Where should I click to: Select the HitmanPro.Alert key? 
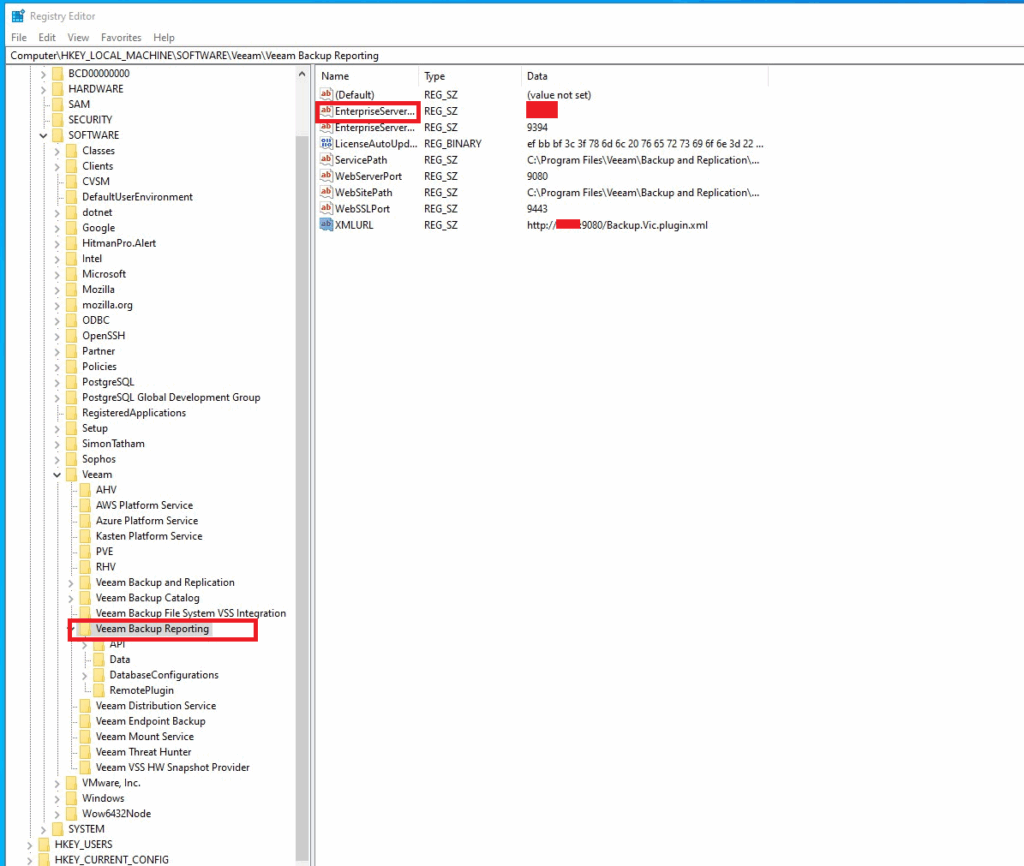pyautogui.click(x=119, y=243)
